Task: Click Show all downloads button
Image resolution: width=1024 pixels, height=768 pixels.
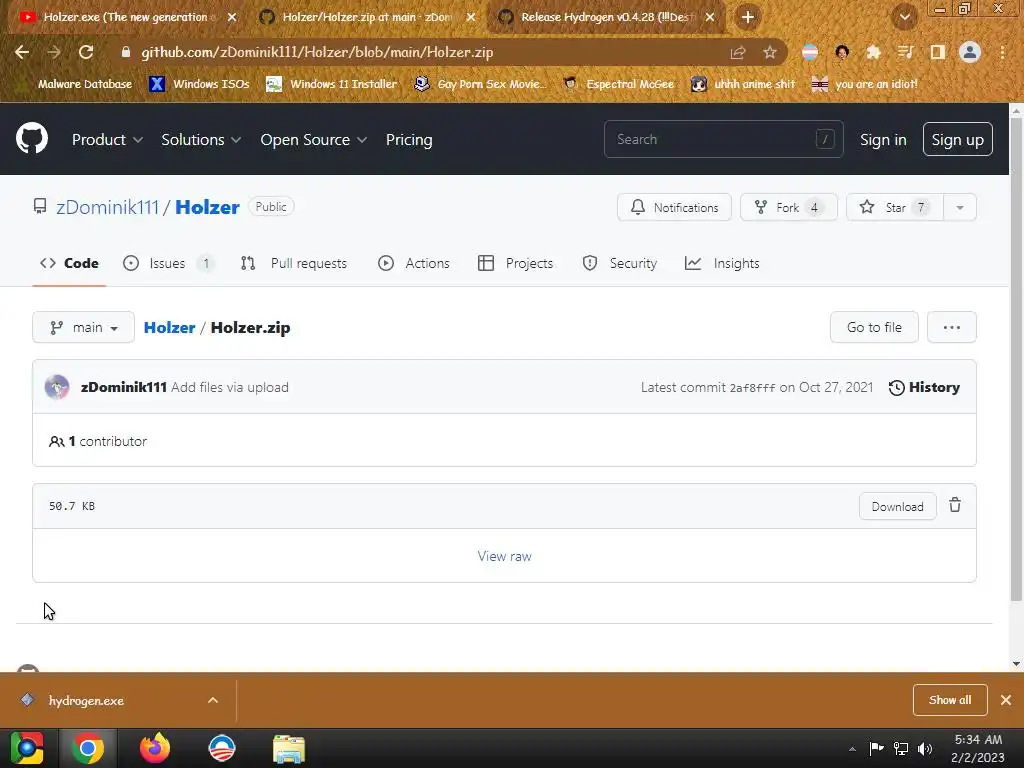Action: coord(950,699)
